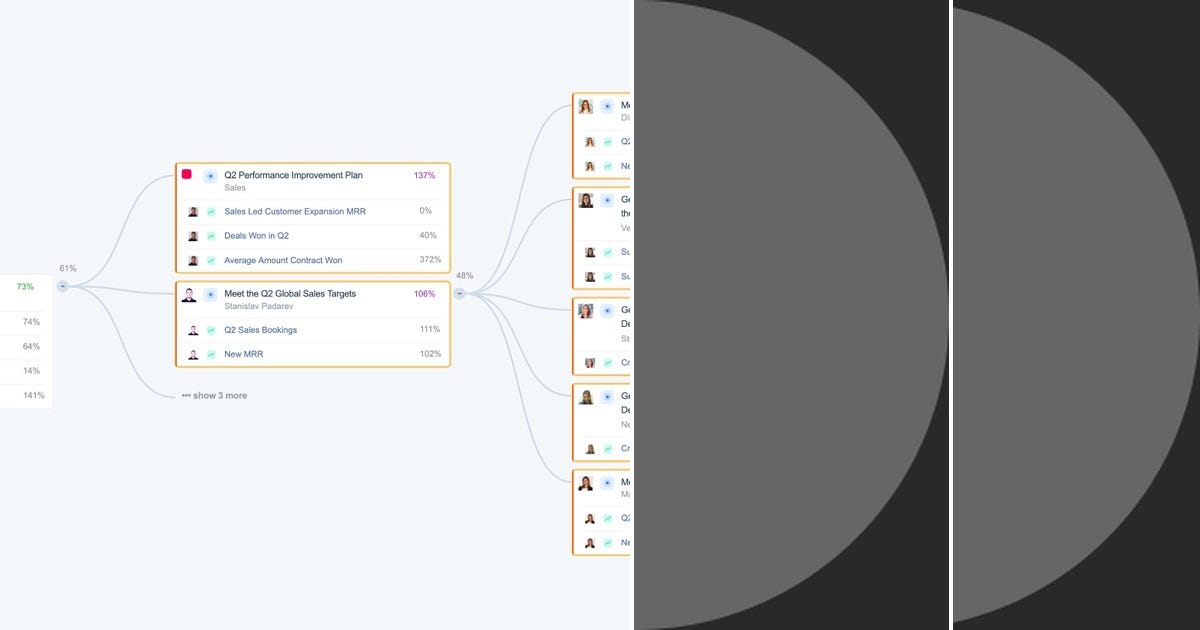Collapse the branch at the 61% node
1200x630 pixels.
point(63,286)
